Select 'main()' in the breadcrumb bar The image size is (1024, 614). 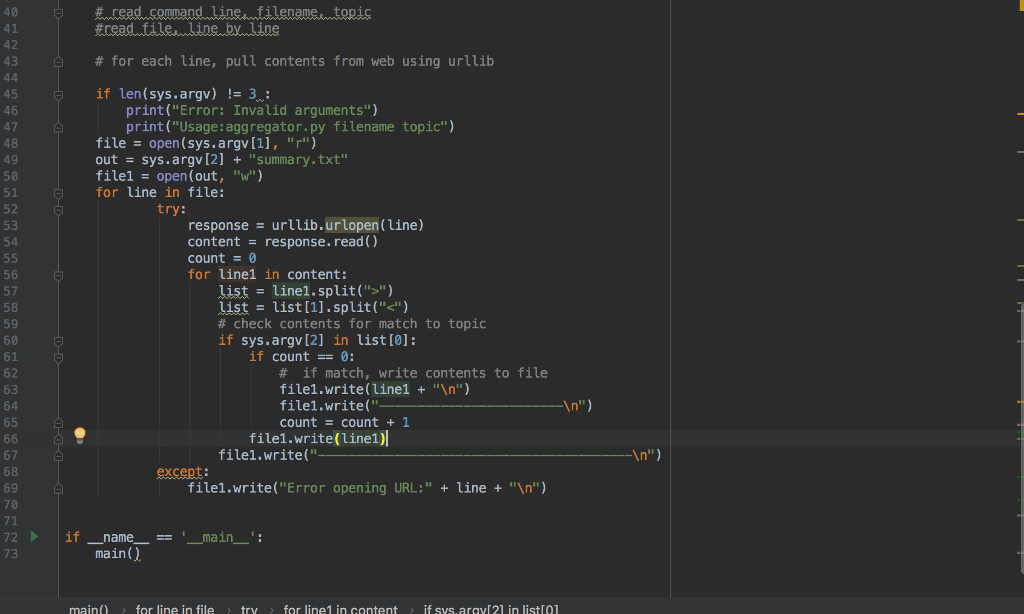tap(89, 609)
